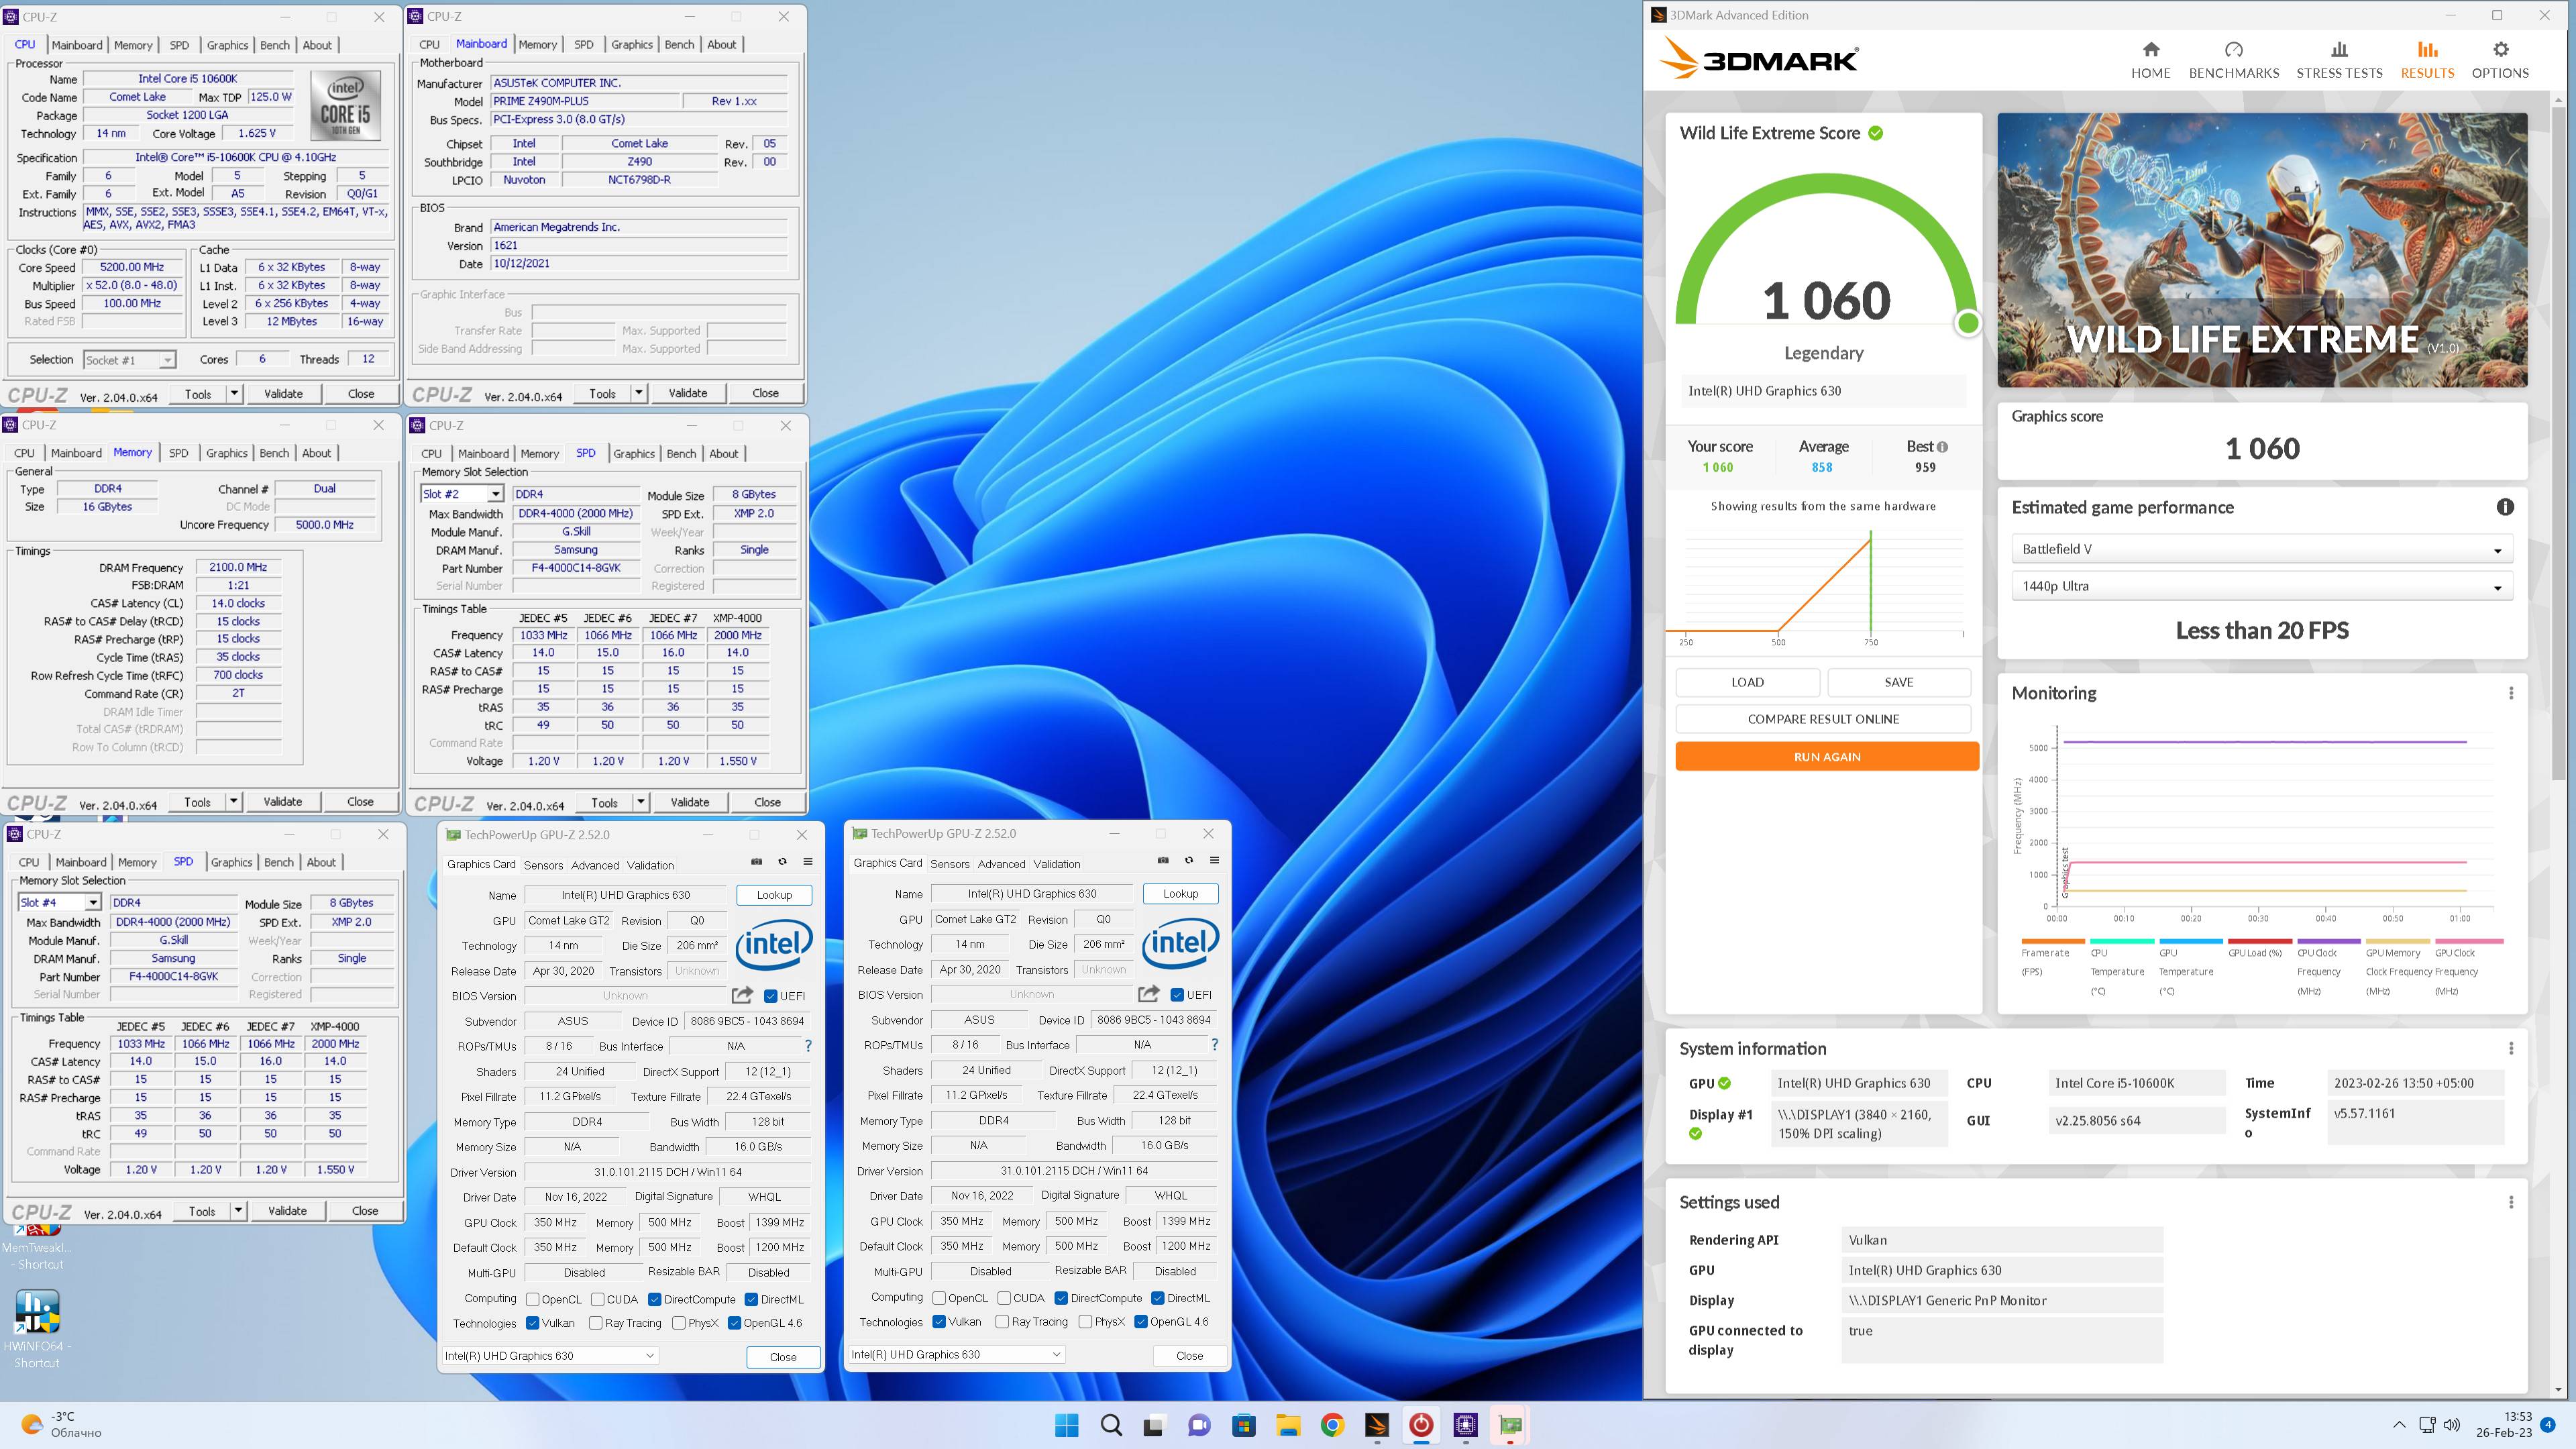Switch to 3DMark taskbar icon
Screen dimensions: 2576x1449
click(x=1376, y=1425)
